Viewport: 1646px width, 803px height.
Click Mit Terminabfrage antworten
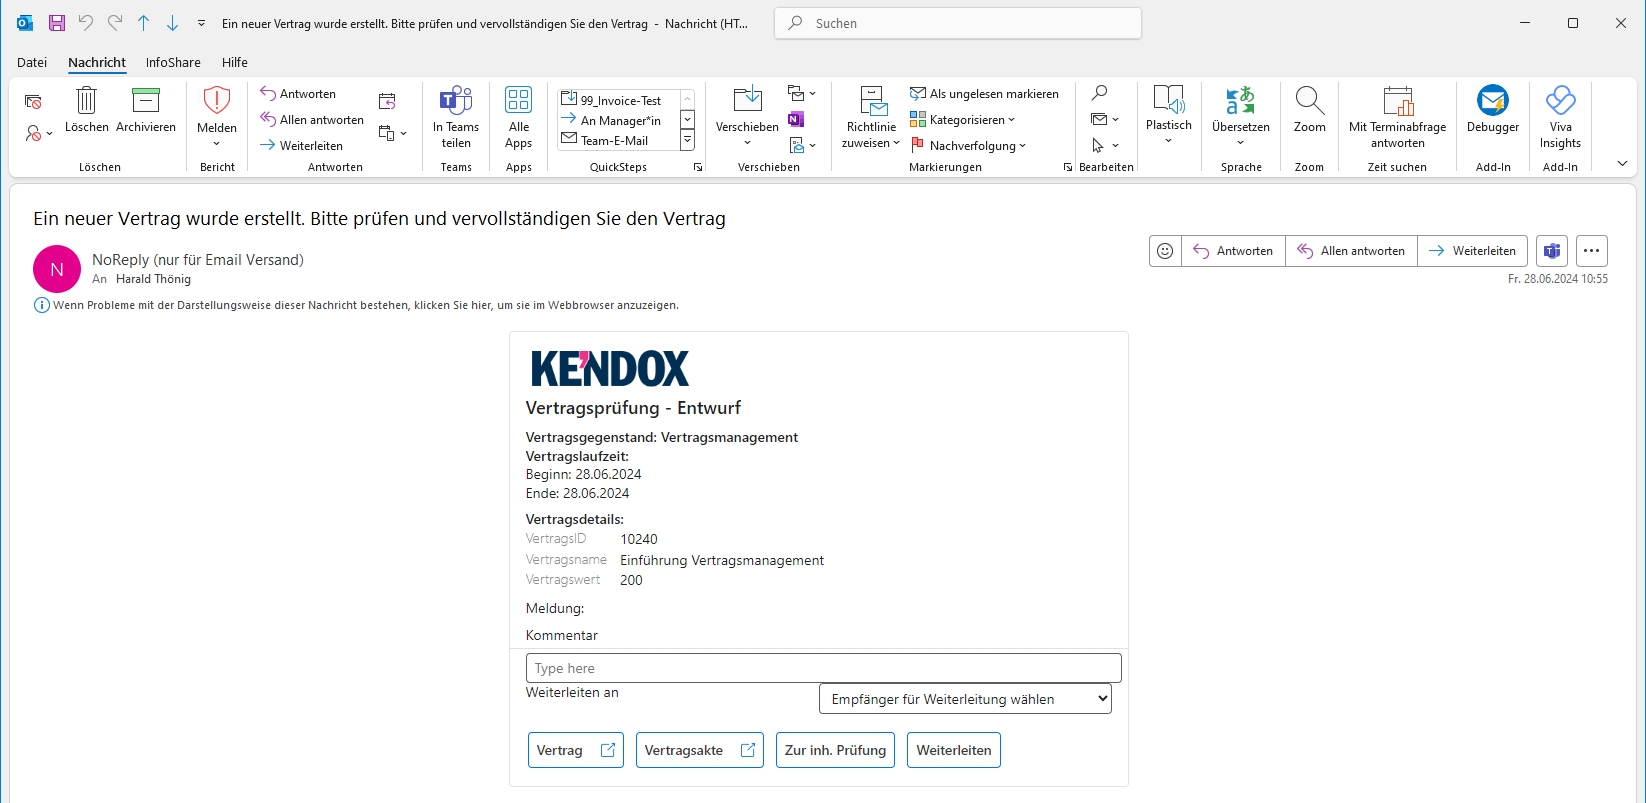click(1398, 118)
